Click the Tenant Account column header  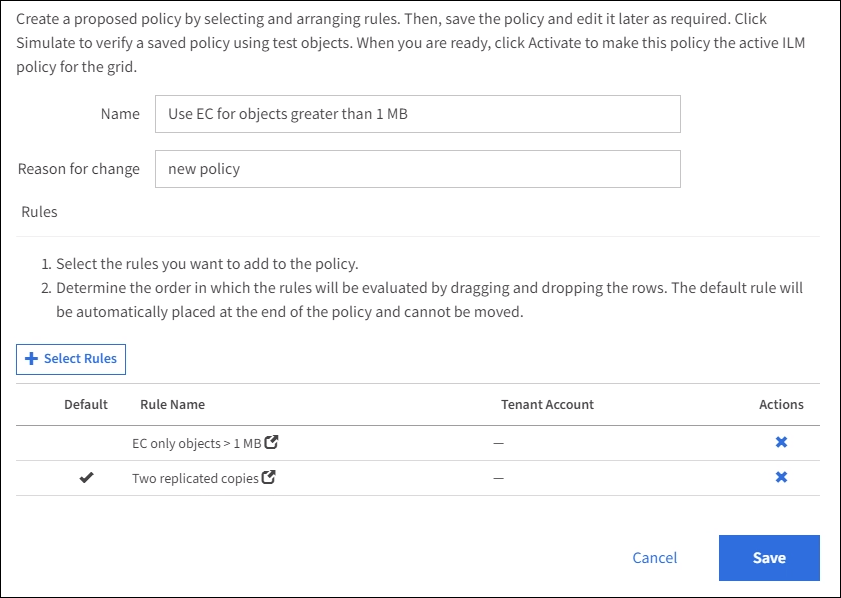pyautogui.click(x=547, y=405)
